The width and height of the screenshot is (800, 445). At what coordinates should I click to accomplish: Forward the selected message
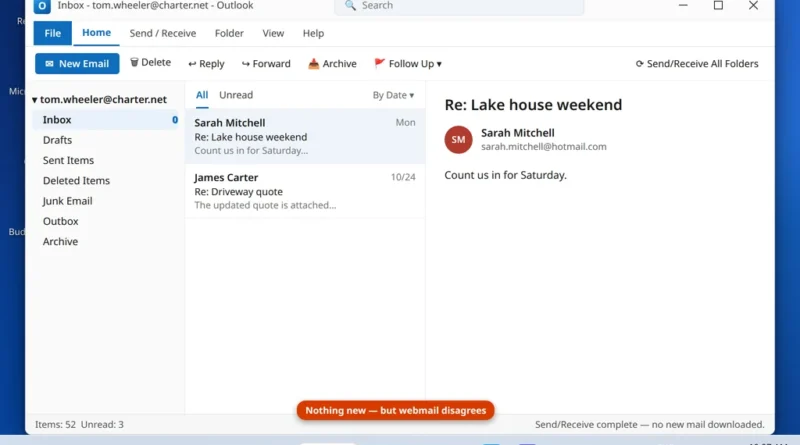pyautogui.click(x=266, y=64)
